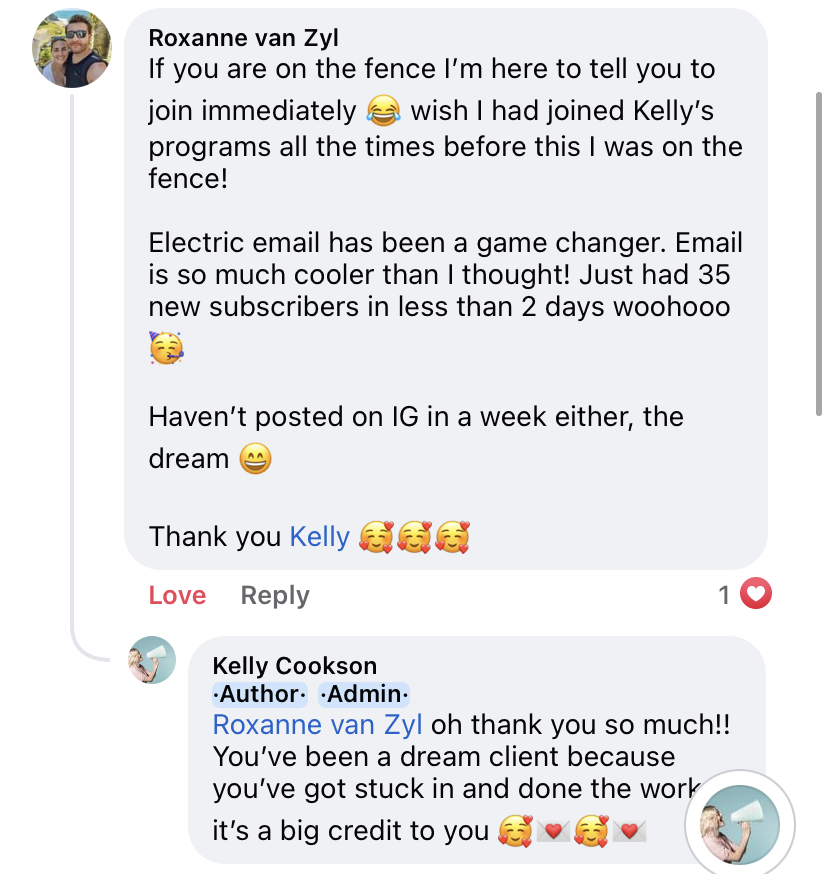This screenshot has height=874, width=828.
Task: Tap the smiling-hearts emoji right after Kelly
Action: (375, 538)
